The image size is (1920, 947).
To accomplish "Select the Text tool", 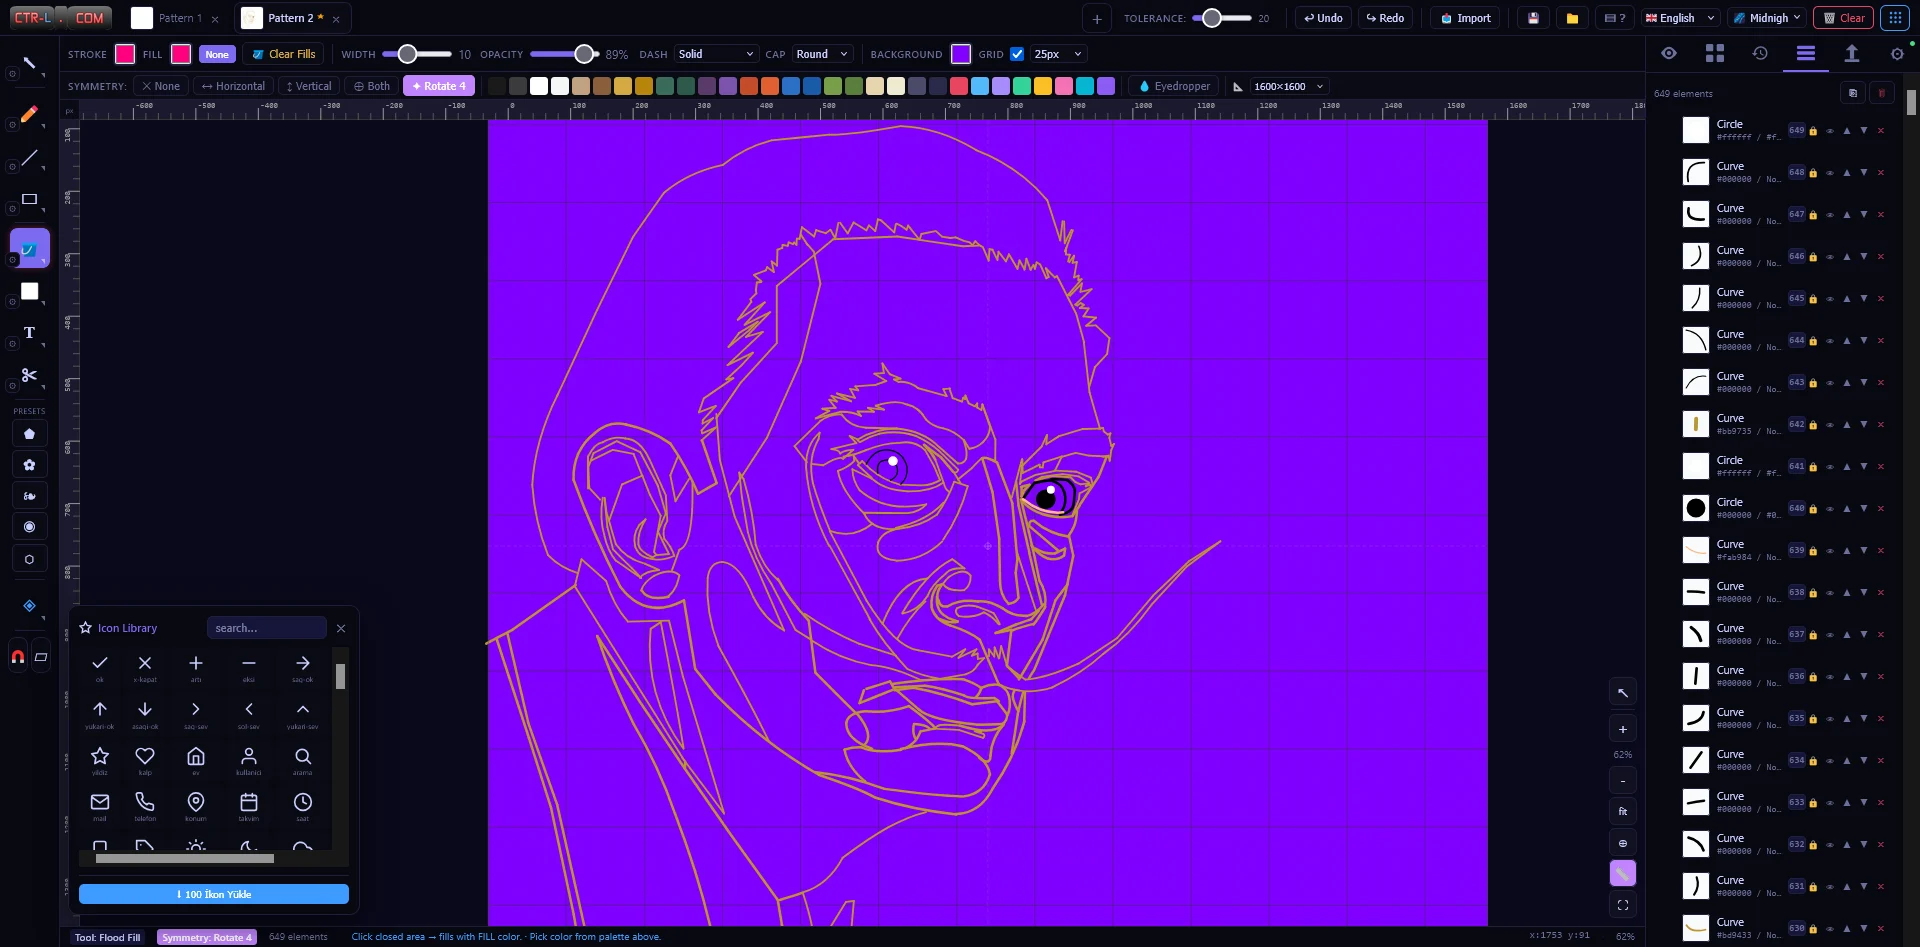I will click(30, 333).
